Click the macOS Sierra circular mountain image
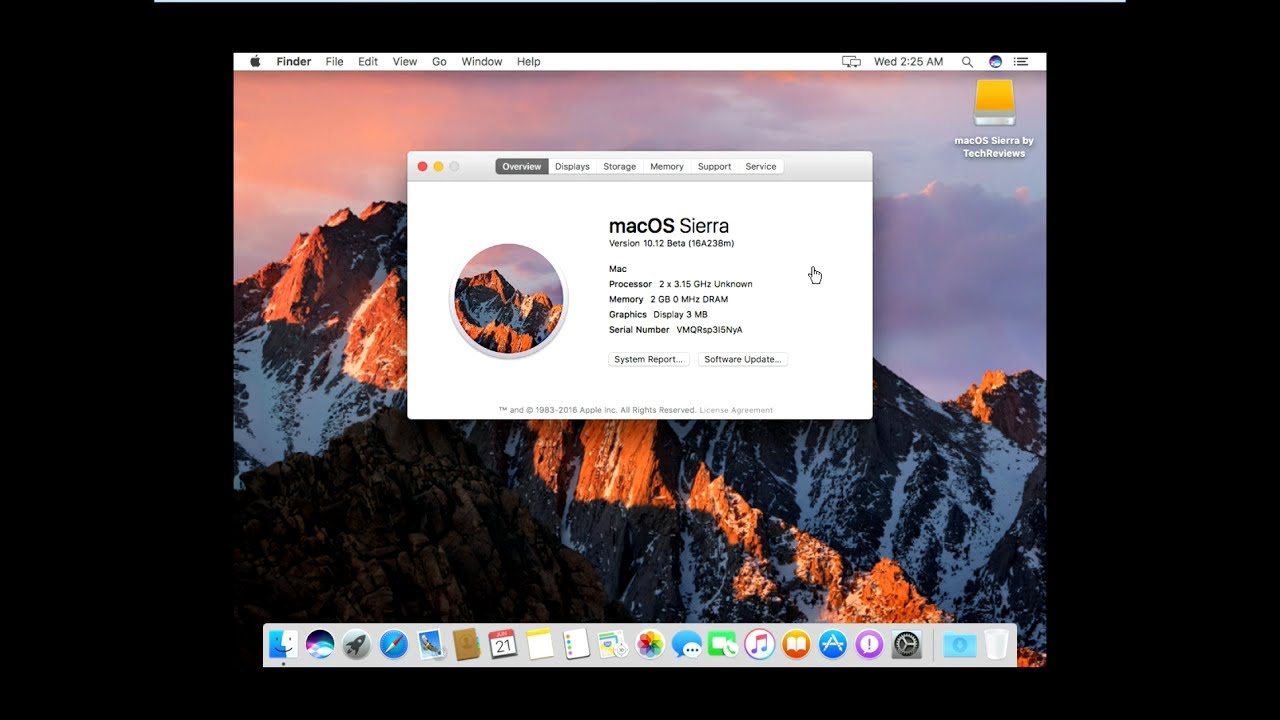This screenshot has width=1280, height=720. point(509,299)
